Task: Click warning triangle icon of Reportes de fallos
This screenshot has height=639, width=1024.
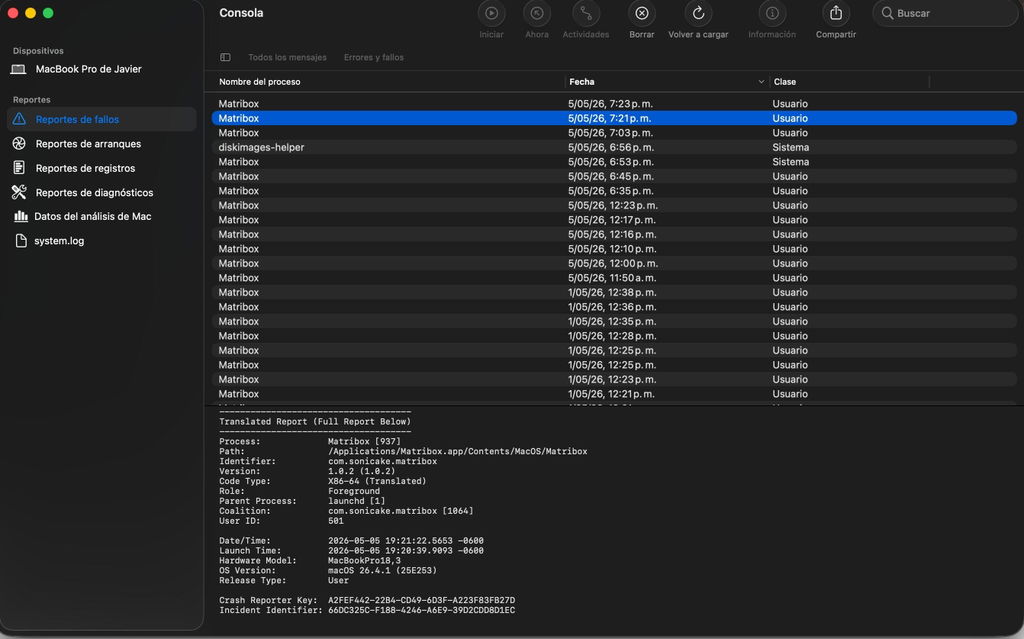Action: 19,119
